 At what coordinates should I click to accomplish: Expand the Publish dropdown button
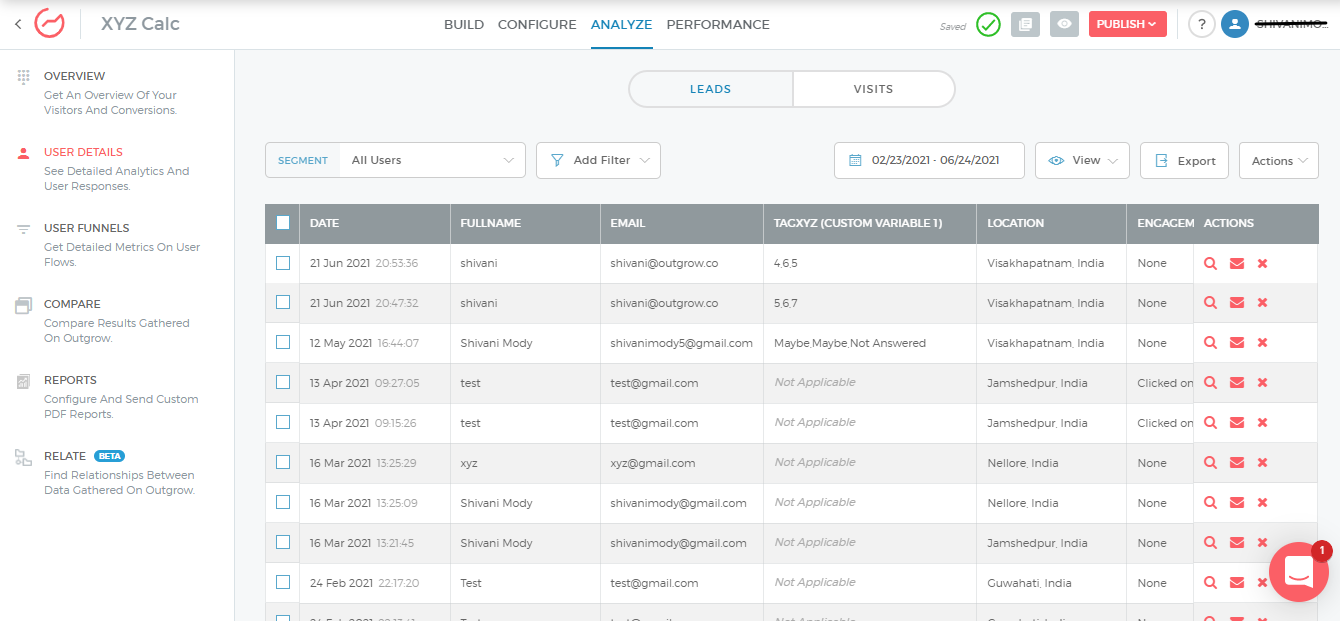tap(1127, 24)
